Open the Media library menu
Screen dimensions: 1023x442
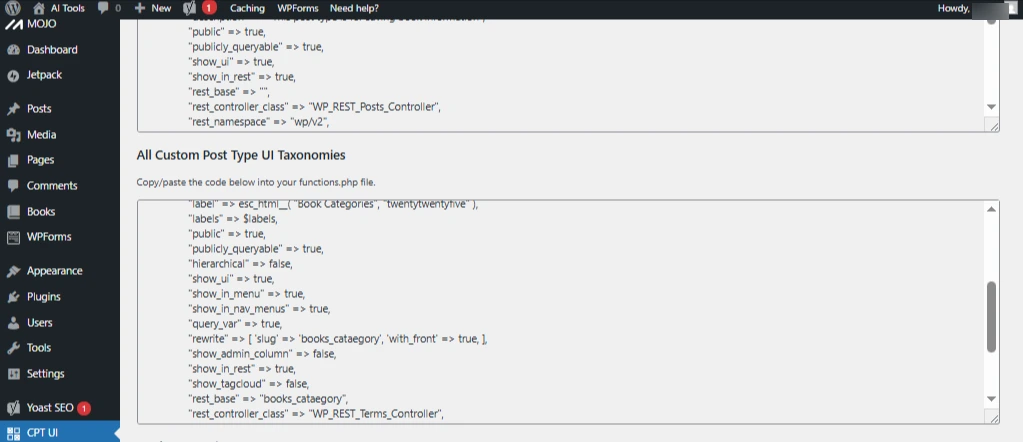(x=41, y=135)
